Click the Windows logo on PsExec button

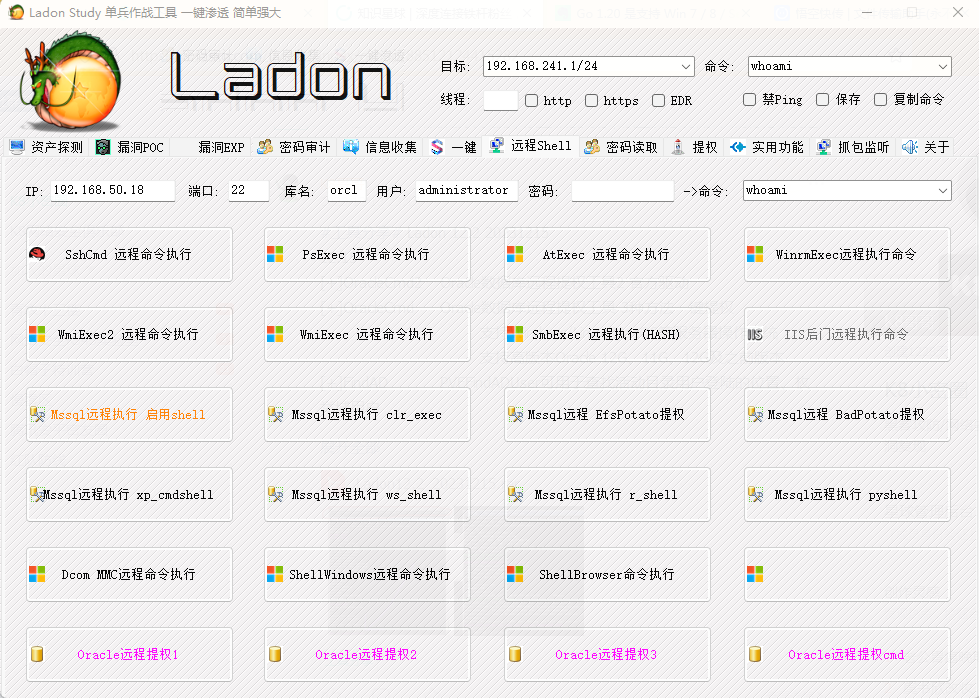[275, 254]
